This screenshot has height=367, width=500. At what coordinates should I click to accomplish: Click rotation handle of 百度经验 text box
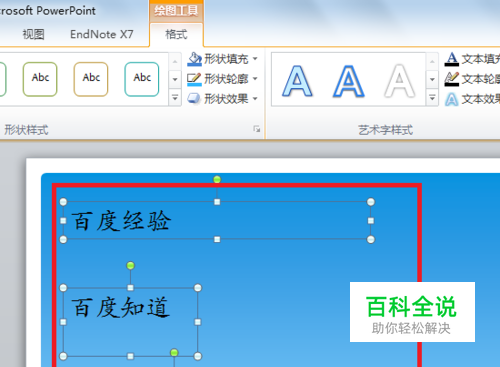pyautogui.click(x=217, y=180)
